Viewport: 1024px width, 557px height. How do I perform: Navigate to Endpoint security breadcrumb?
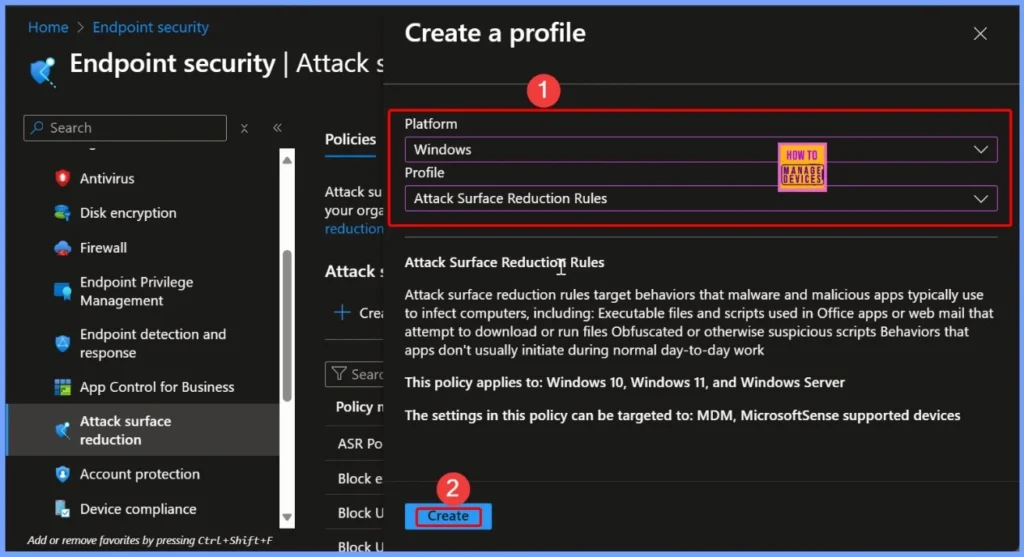pos(151,27)
